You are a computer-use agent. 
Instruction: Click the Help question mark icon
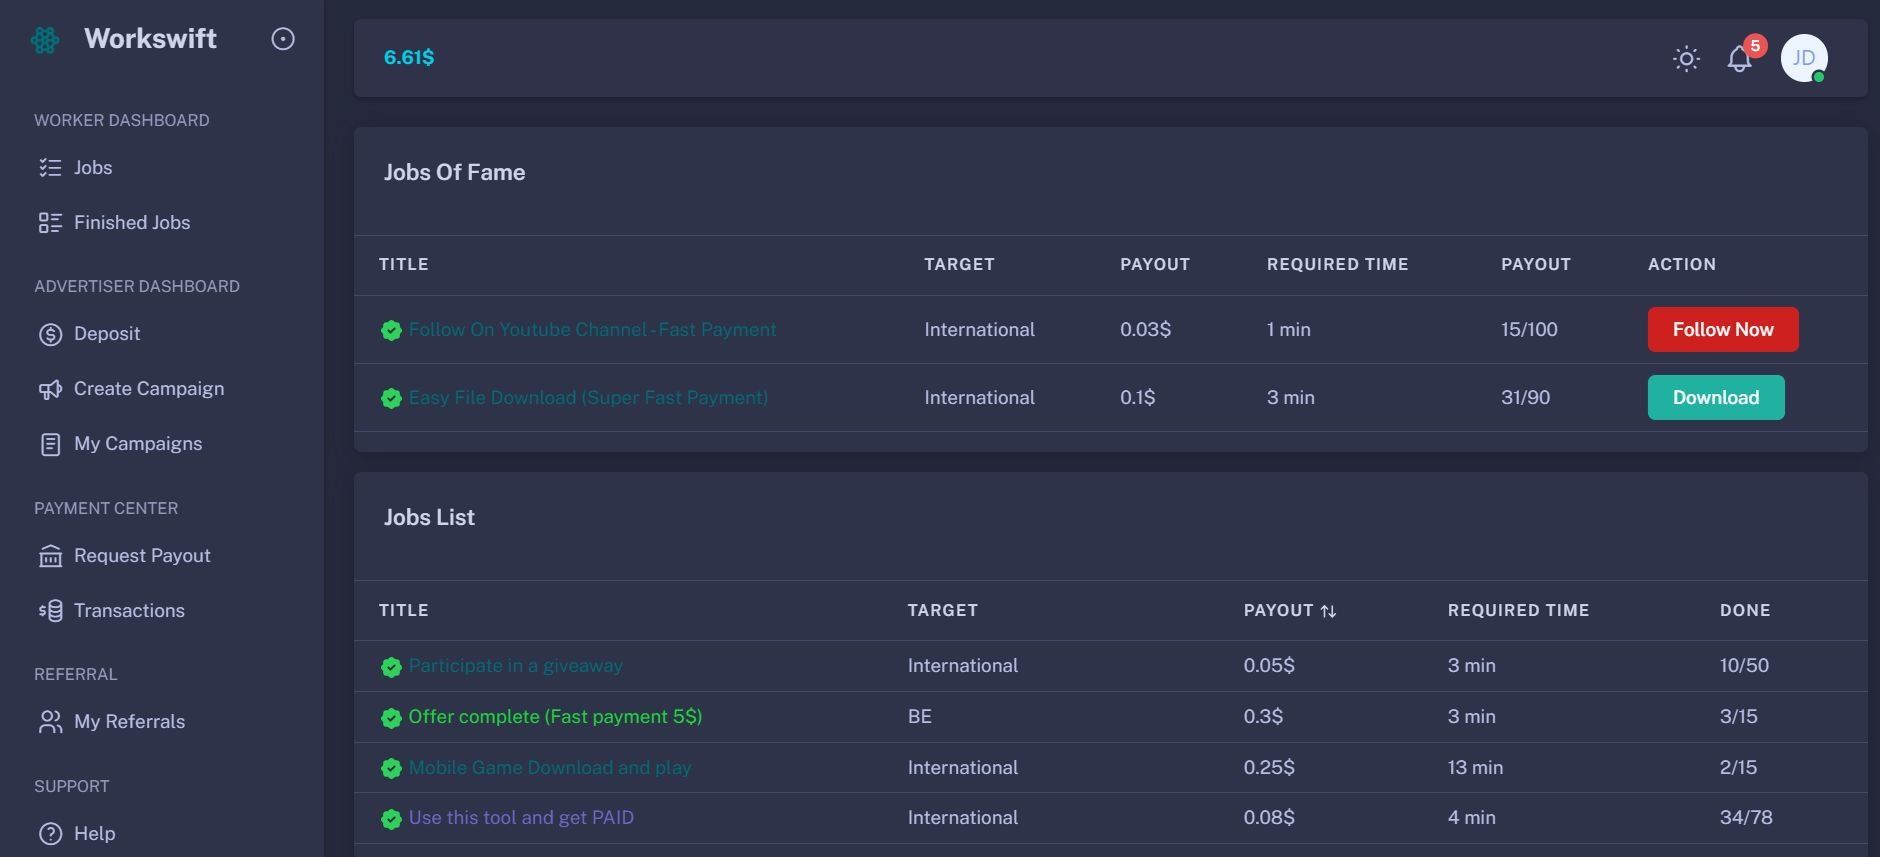[x=50, y=834]
